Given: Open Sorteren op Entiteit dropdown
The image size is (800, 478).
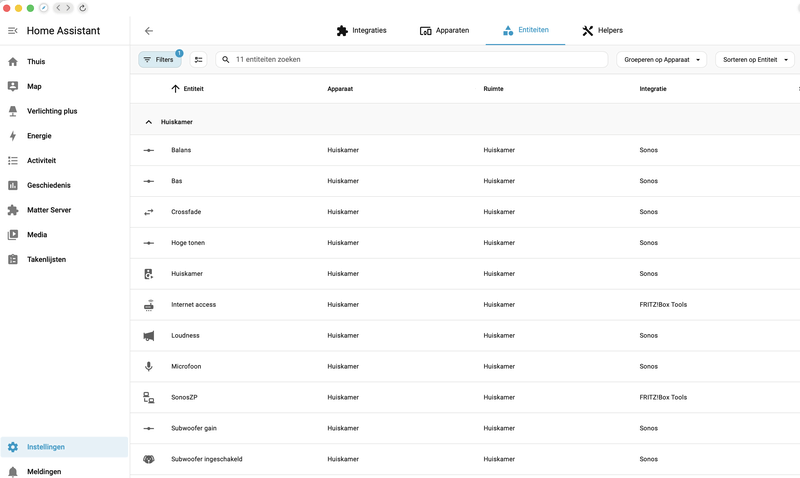Looking at the screenshot, I should coord(755,60).
